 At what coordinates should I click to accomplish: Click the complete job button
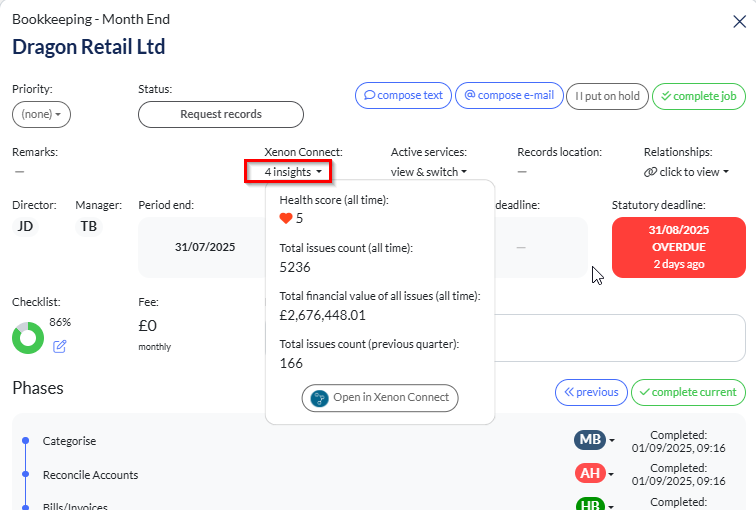pos(699,96)
